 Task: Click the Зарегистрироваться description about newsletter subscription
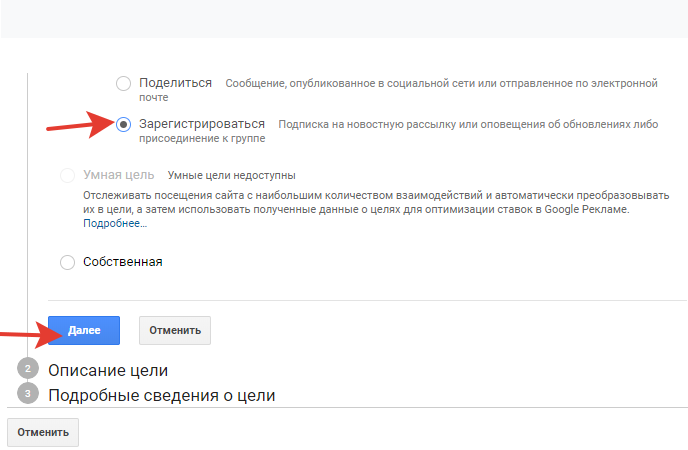coord(466,125)
